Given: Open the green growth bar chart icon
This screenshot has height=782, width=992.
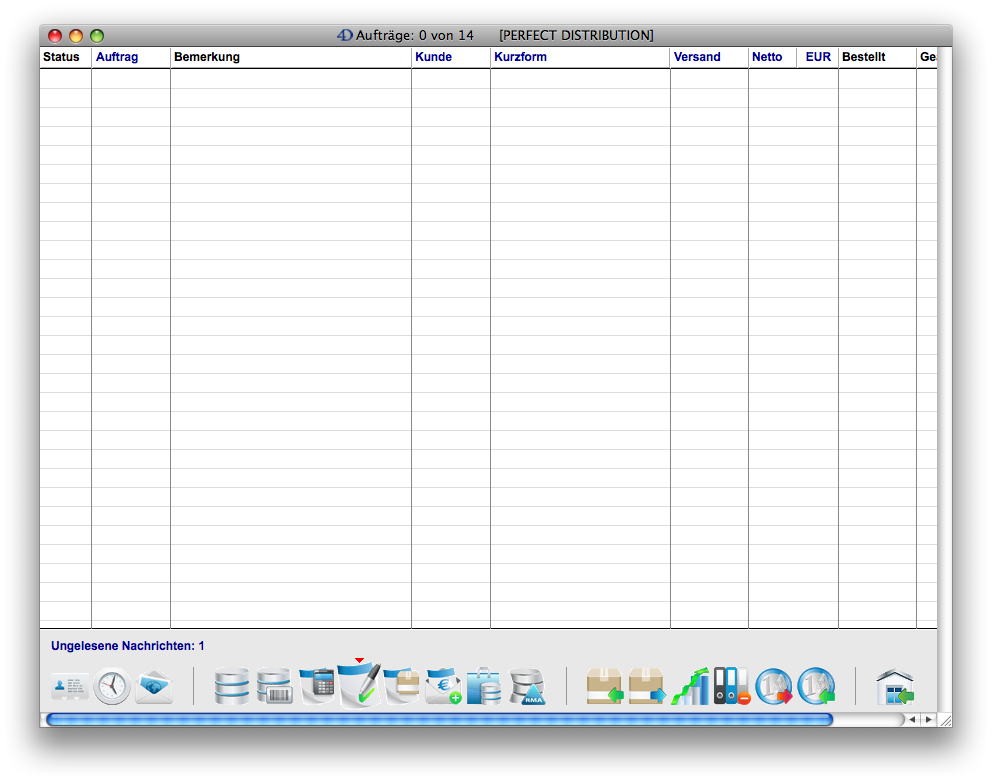Looking at the screenshot, I should (690, 687).
